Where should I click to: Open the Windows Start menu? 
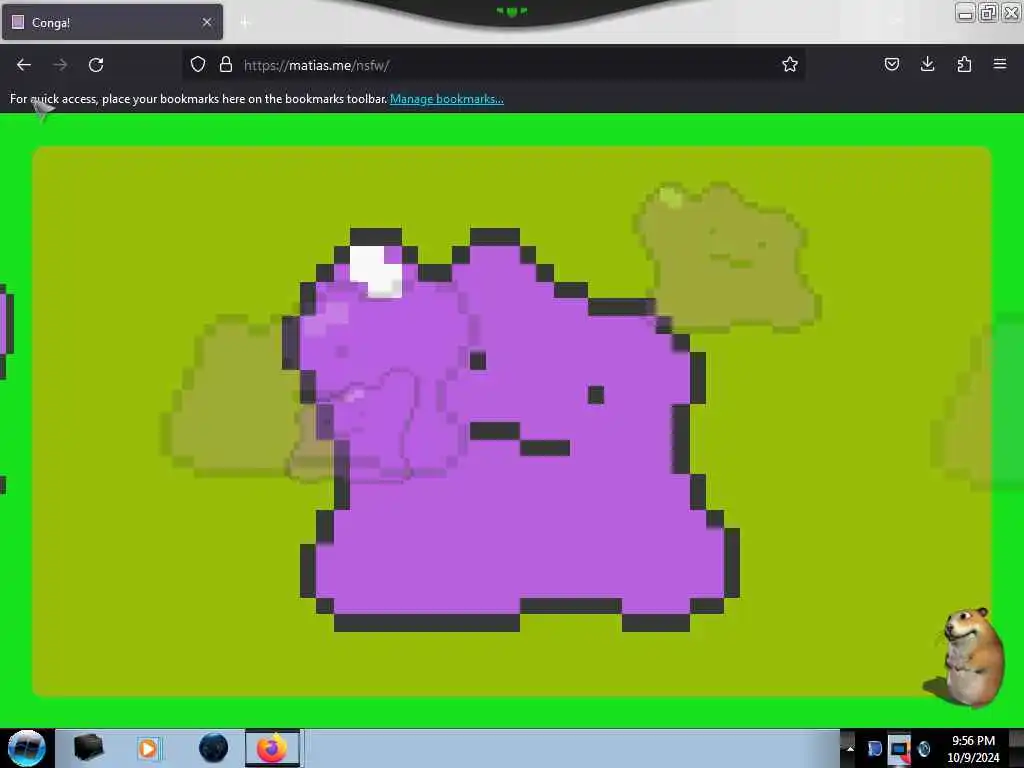click(26, 748)
